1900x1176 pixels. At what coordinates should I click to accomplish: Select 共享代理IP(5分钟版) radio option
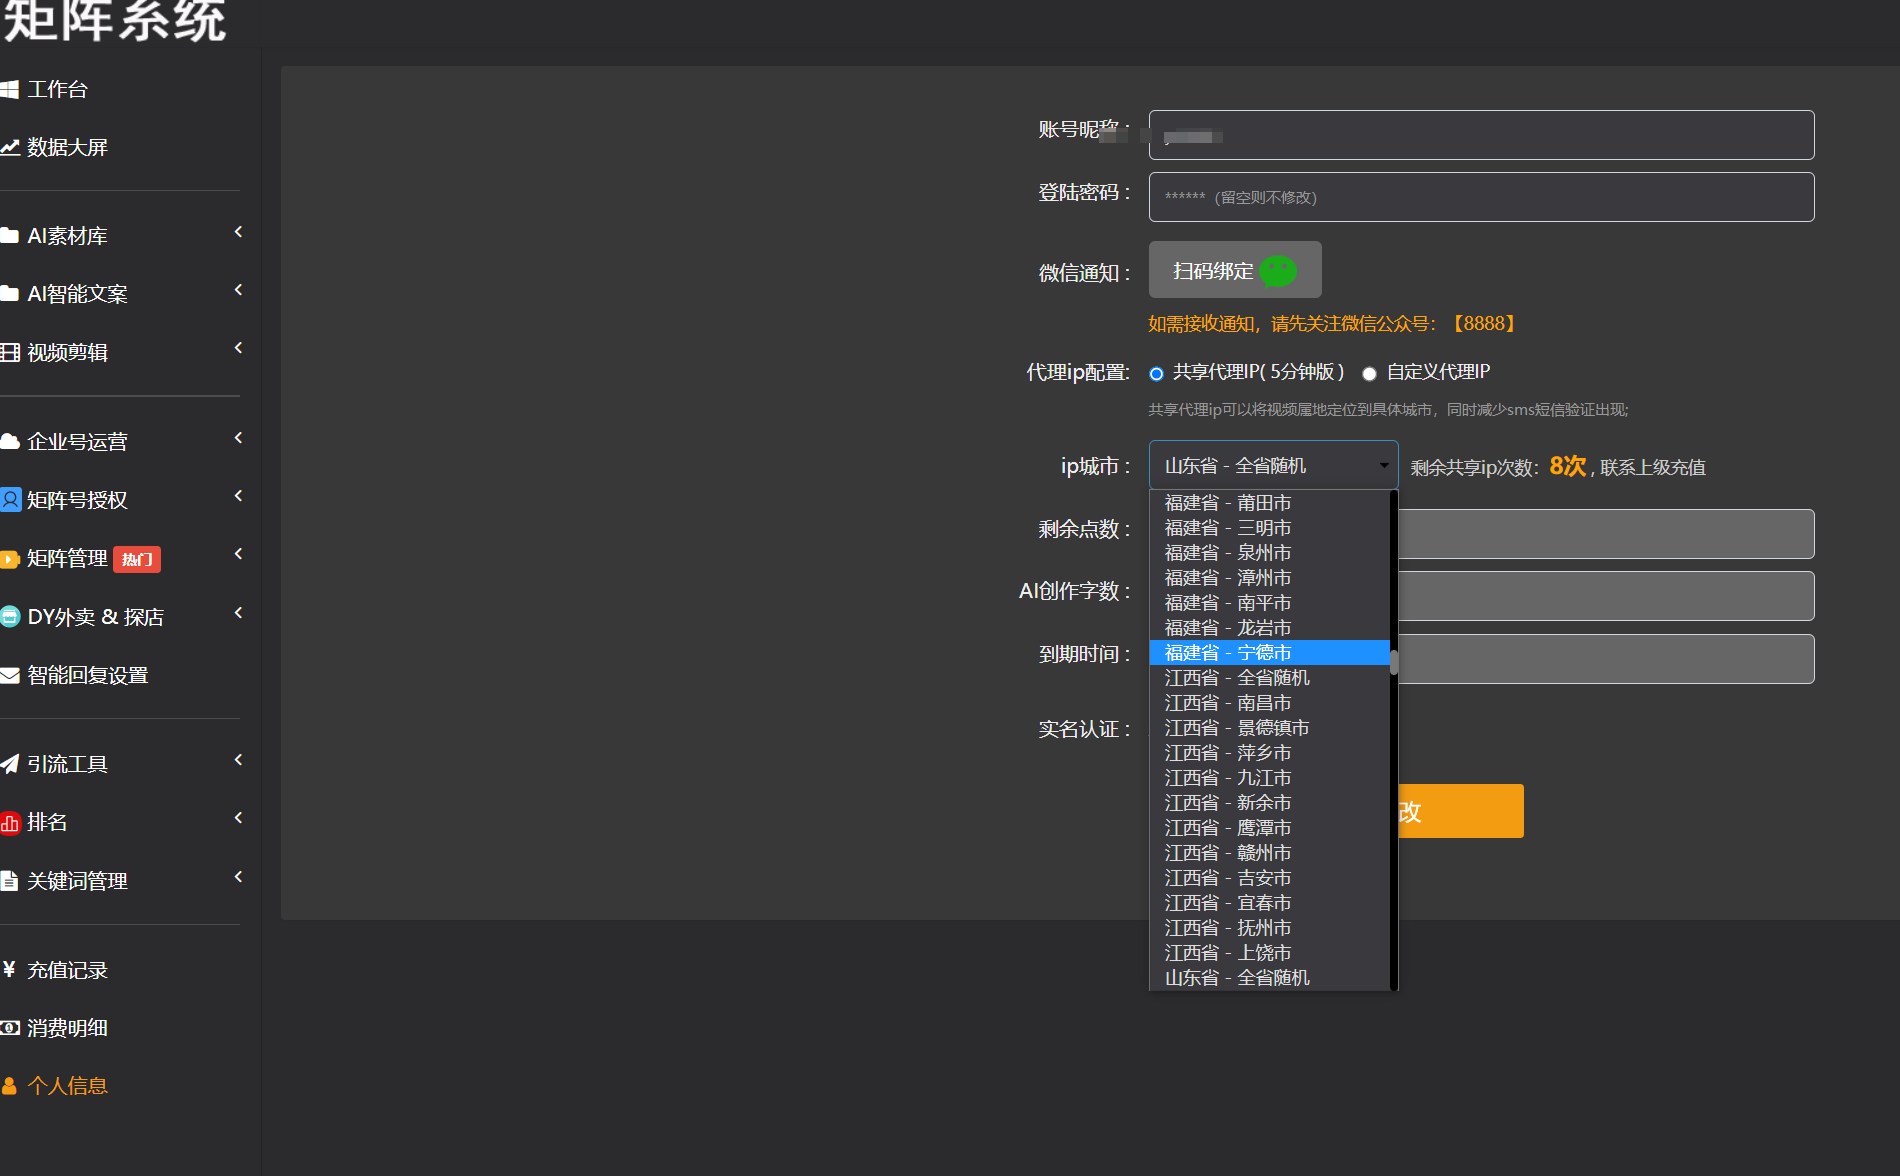pos(1157,374)
